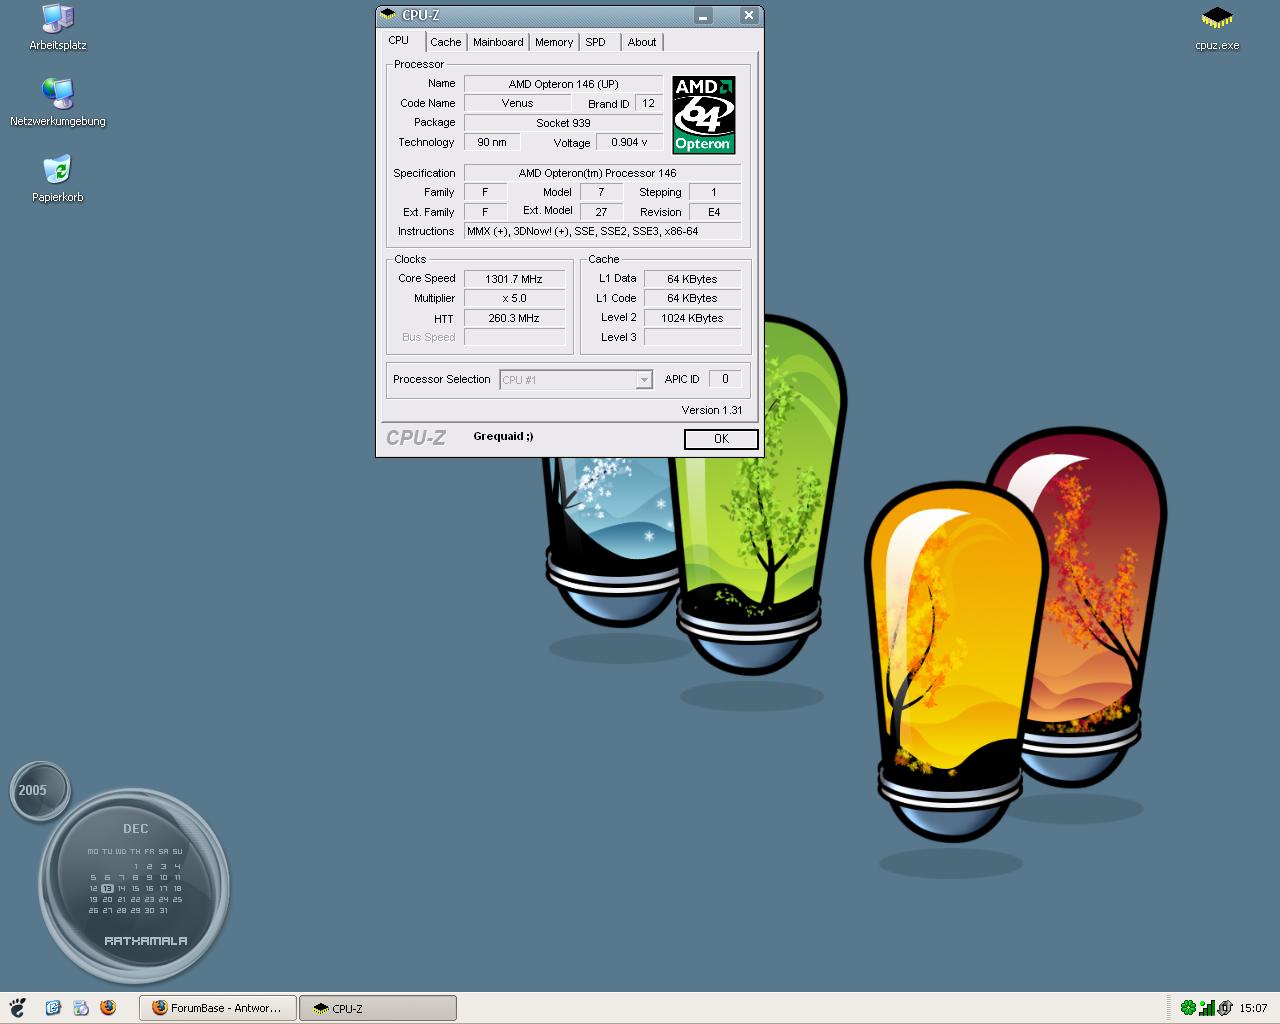This screenshot has height=1024, width=1280.
Task: Click the Technology value 90 nm
Action: (492, 142)
